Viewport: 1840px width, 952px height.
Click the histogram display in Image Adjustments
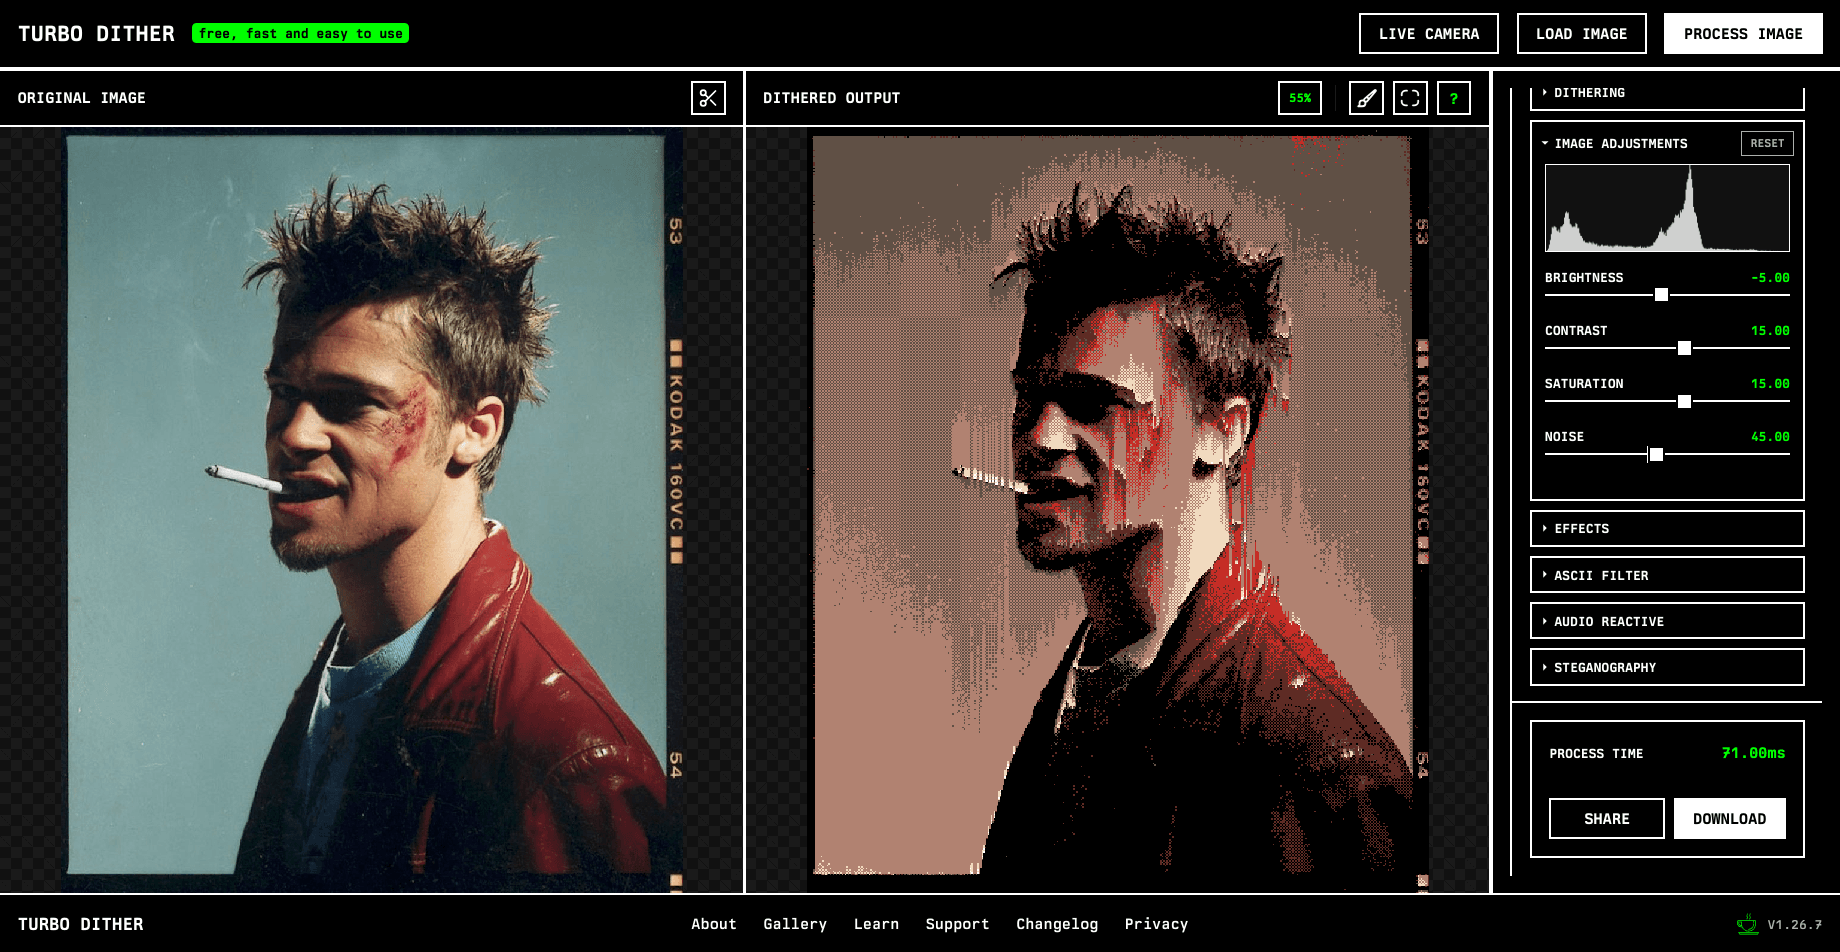pos(1667,207)
